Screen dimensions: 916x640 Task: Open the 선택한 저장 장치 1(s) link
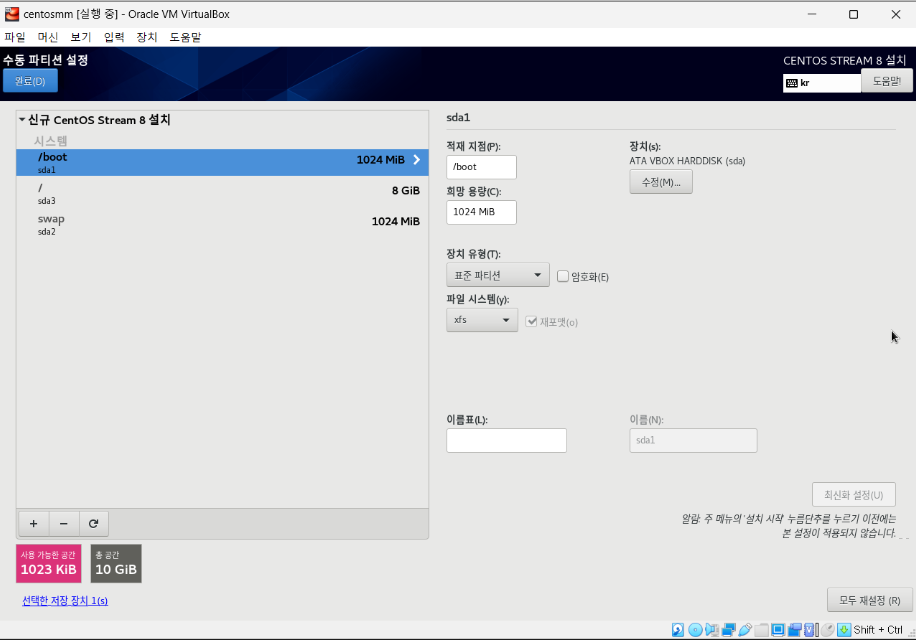pyautogui.click(x=65, y=601)
